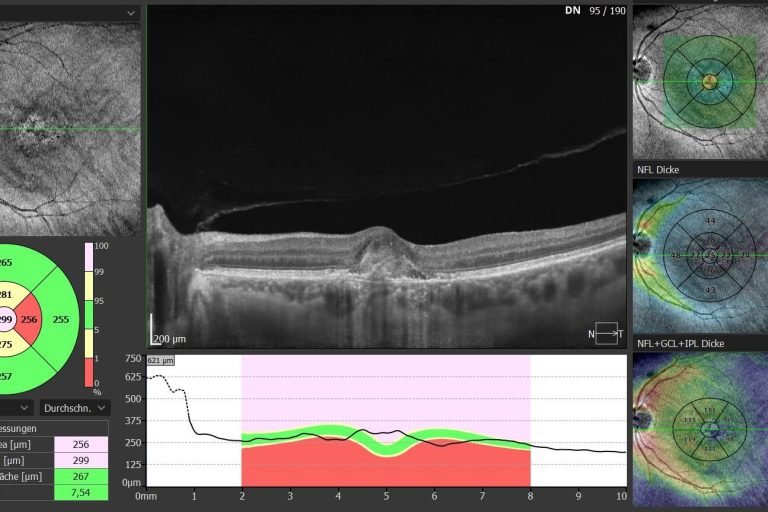Click the red ETDRS sector showing 256
Image resolution: width=768 pixels, height=512 pixels.
pos(29,319)
